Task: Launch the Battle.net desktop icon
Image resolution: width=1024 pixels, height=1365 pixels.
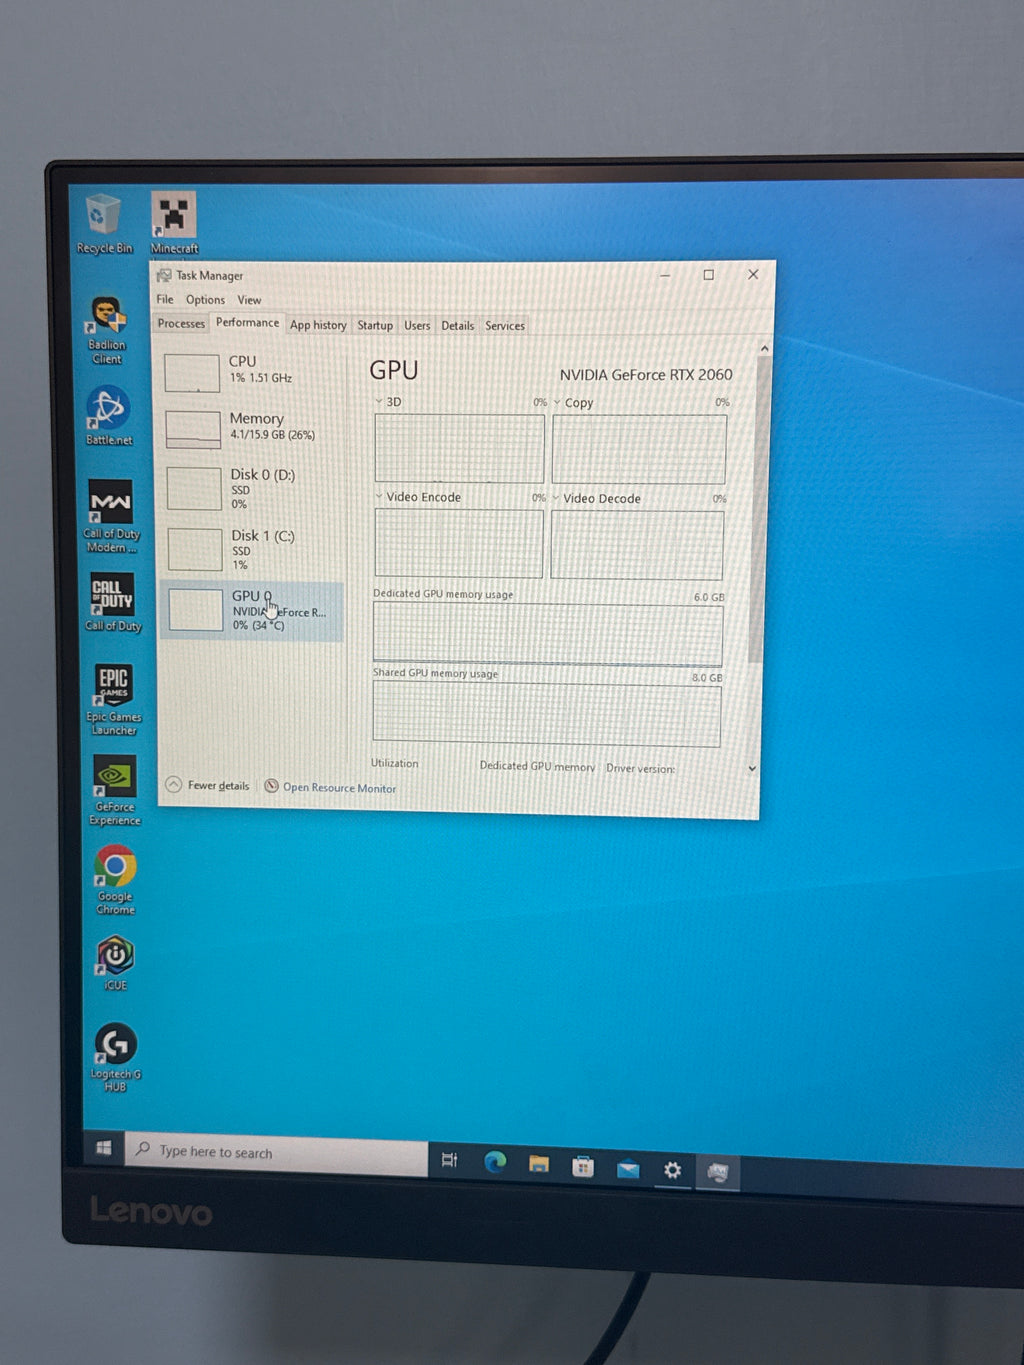Action: (108, 415)
